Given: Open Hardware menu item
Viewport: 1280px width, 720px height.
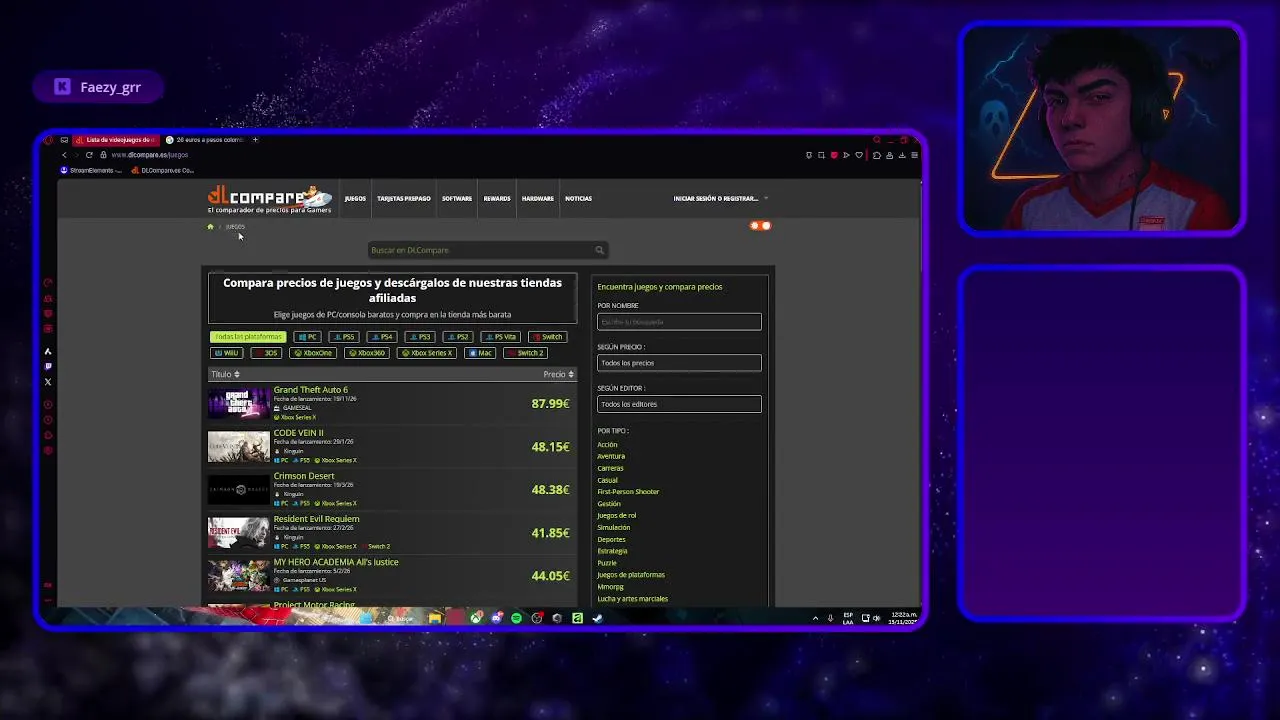Looking at the screenshot, I should coord(537,198).
